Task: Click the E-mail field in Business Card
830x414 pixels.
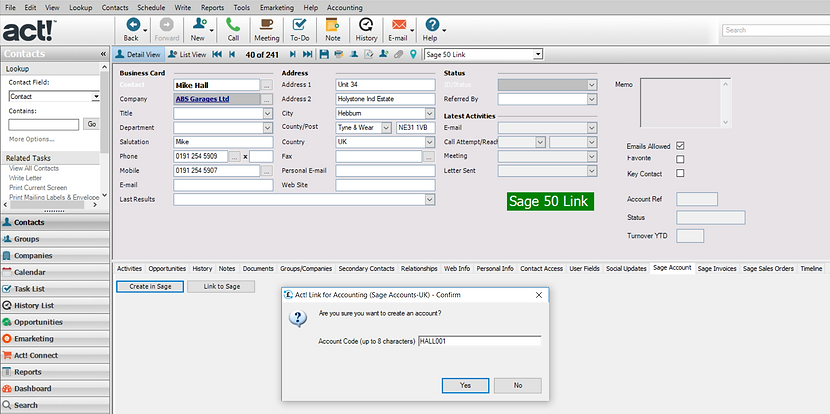Action: click(223, 185)
